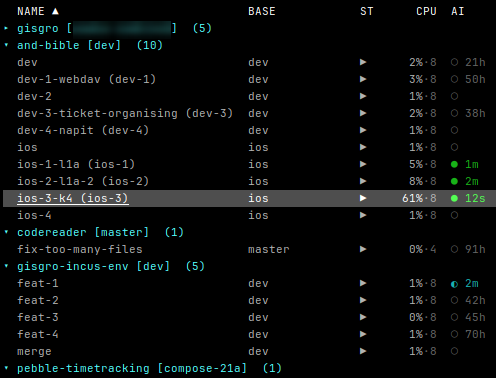This screenshot has height=378, width=496.
Task: Click the running status icon for dev-4-napit
Action: 363,130
